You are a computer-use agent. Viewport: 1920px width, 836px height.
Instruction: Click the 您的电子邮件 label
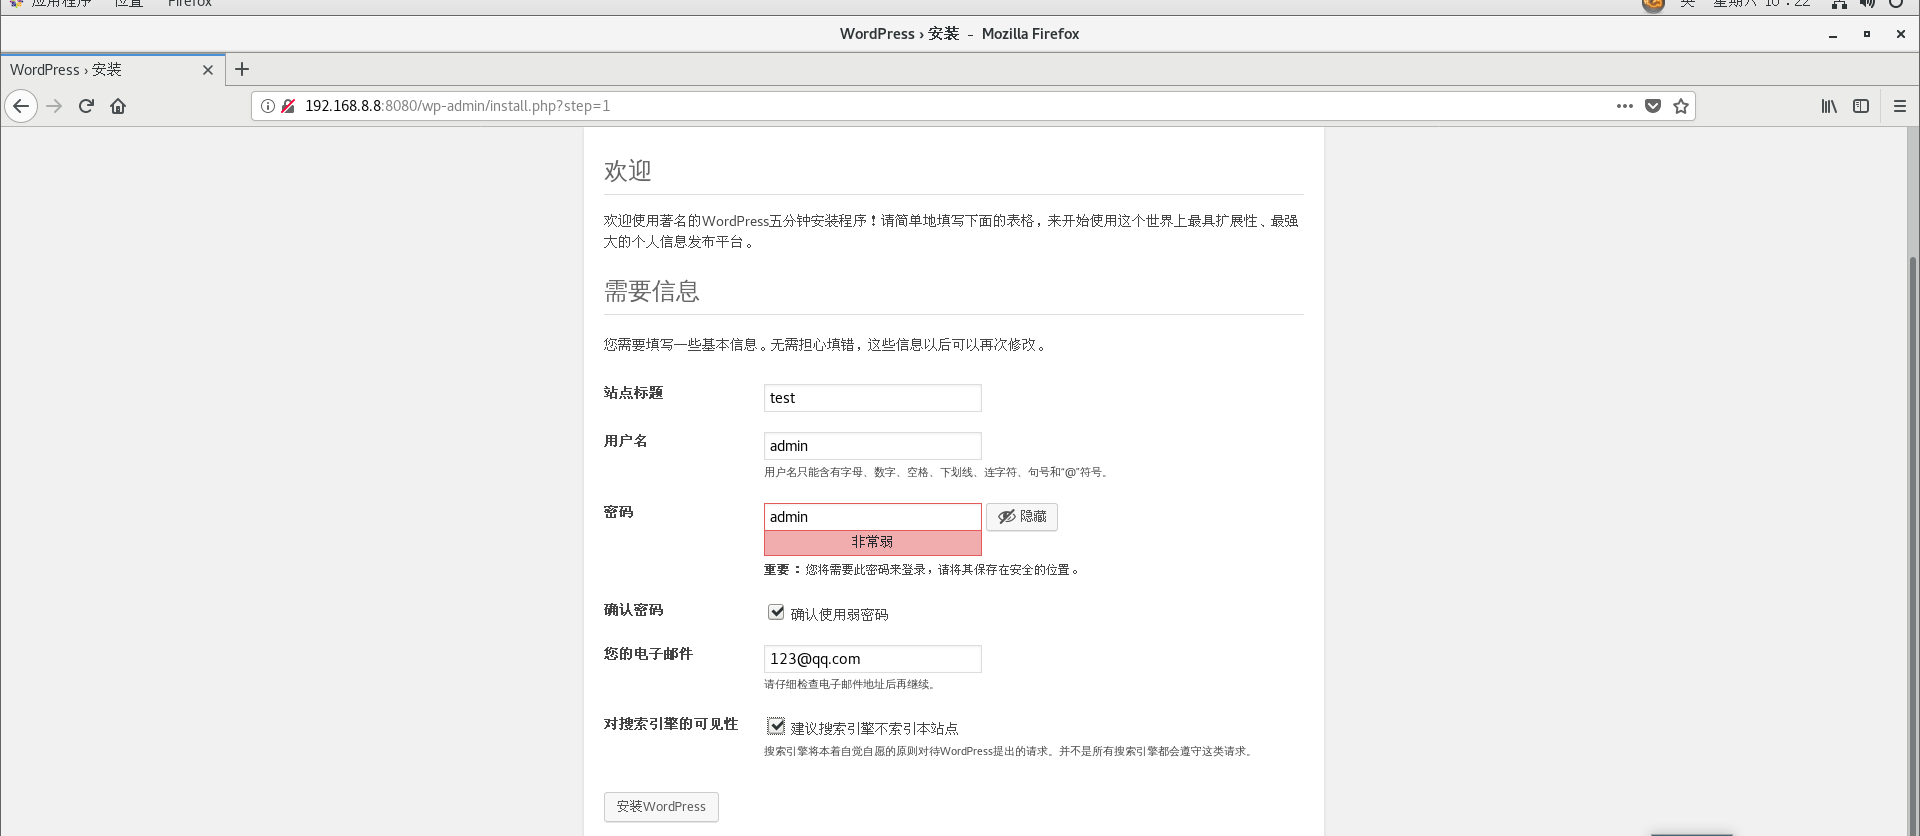(648, 654)
